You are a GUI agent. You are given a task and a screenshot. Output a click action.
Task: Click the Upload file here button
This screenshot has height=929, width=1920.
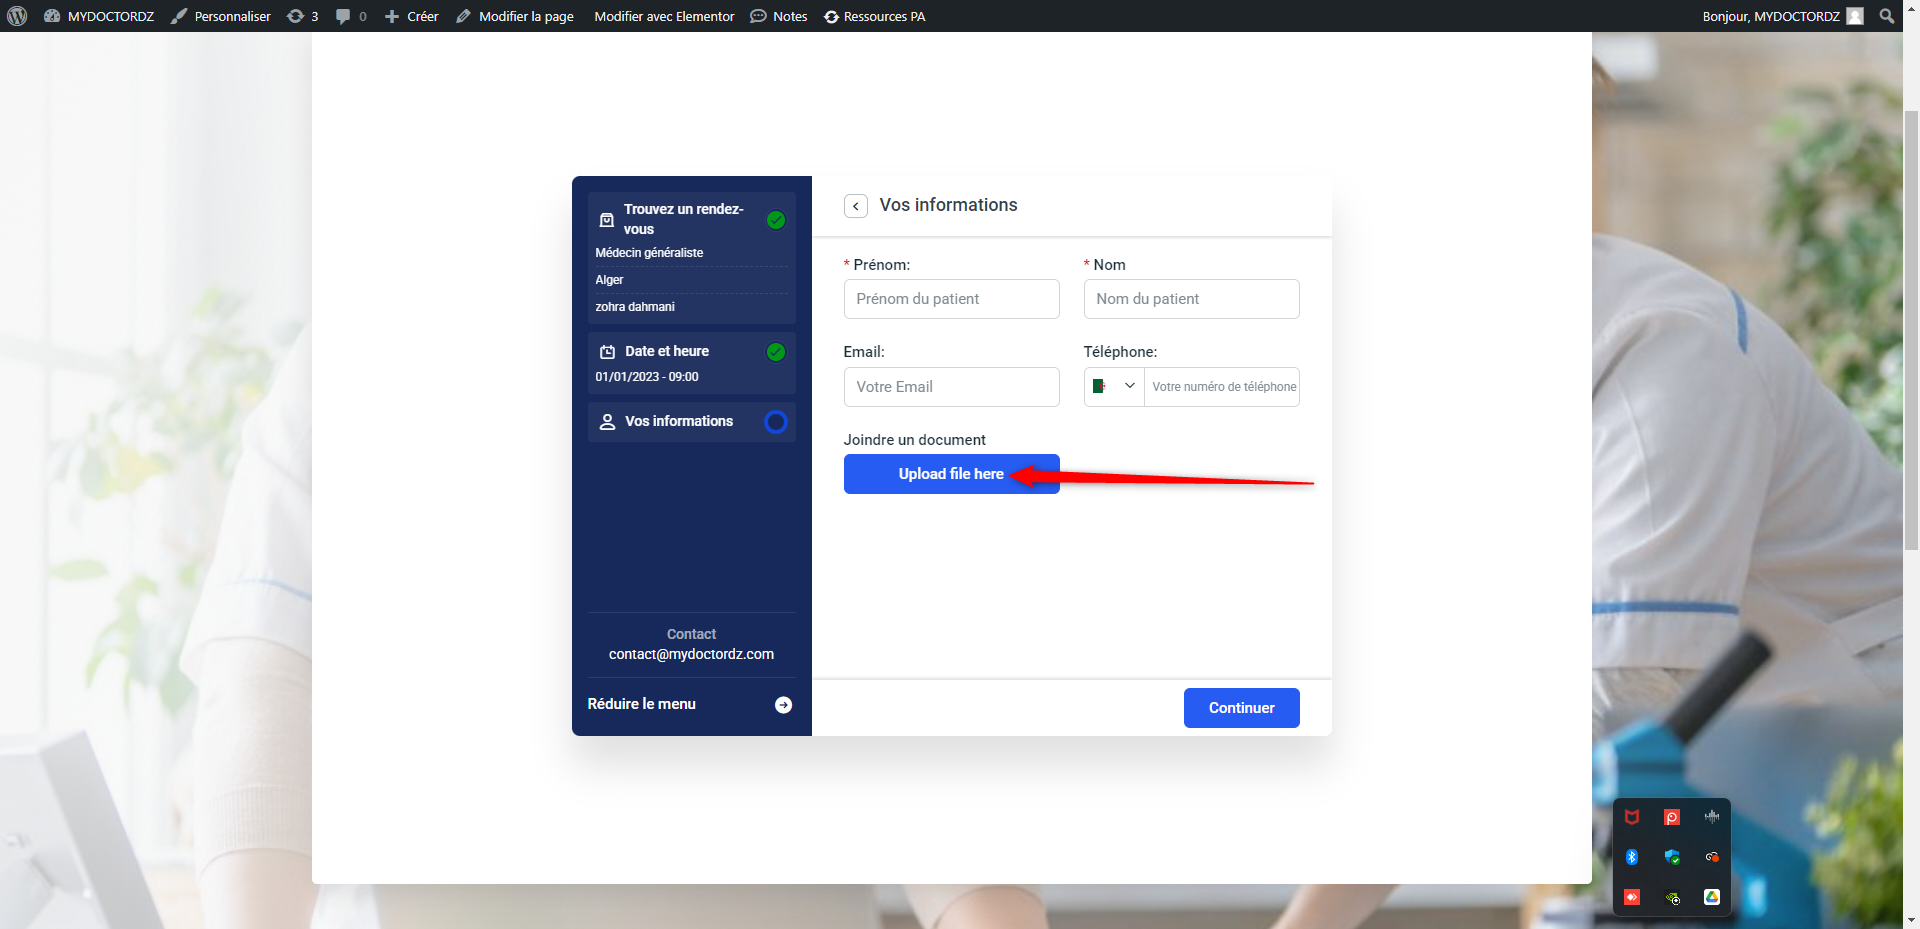950,474
